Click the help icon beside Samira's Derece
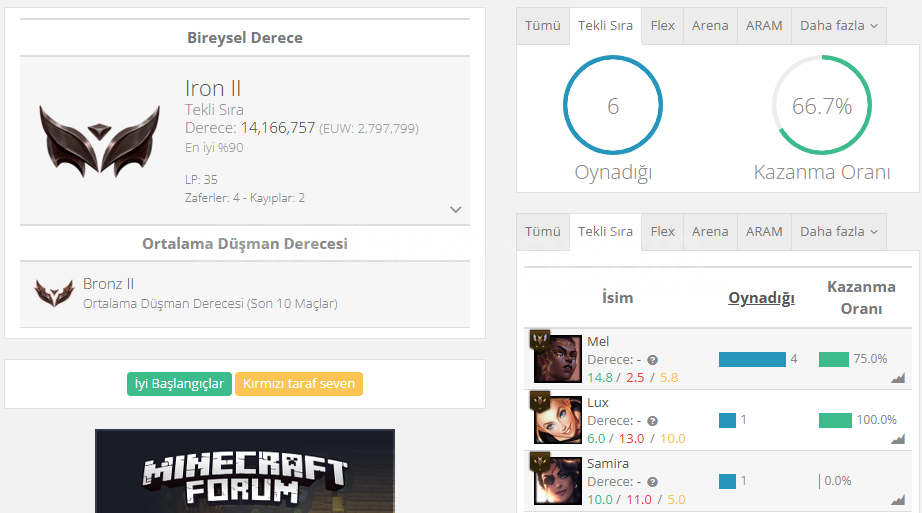Image resolution: width=922 pixels, height=513 pixels. (652, 482)
